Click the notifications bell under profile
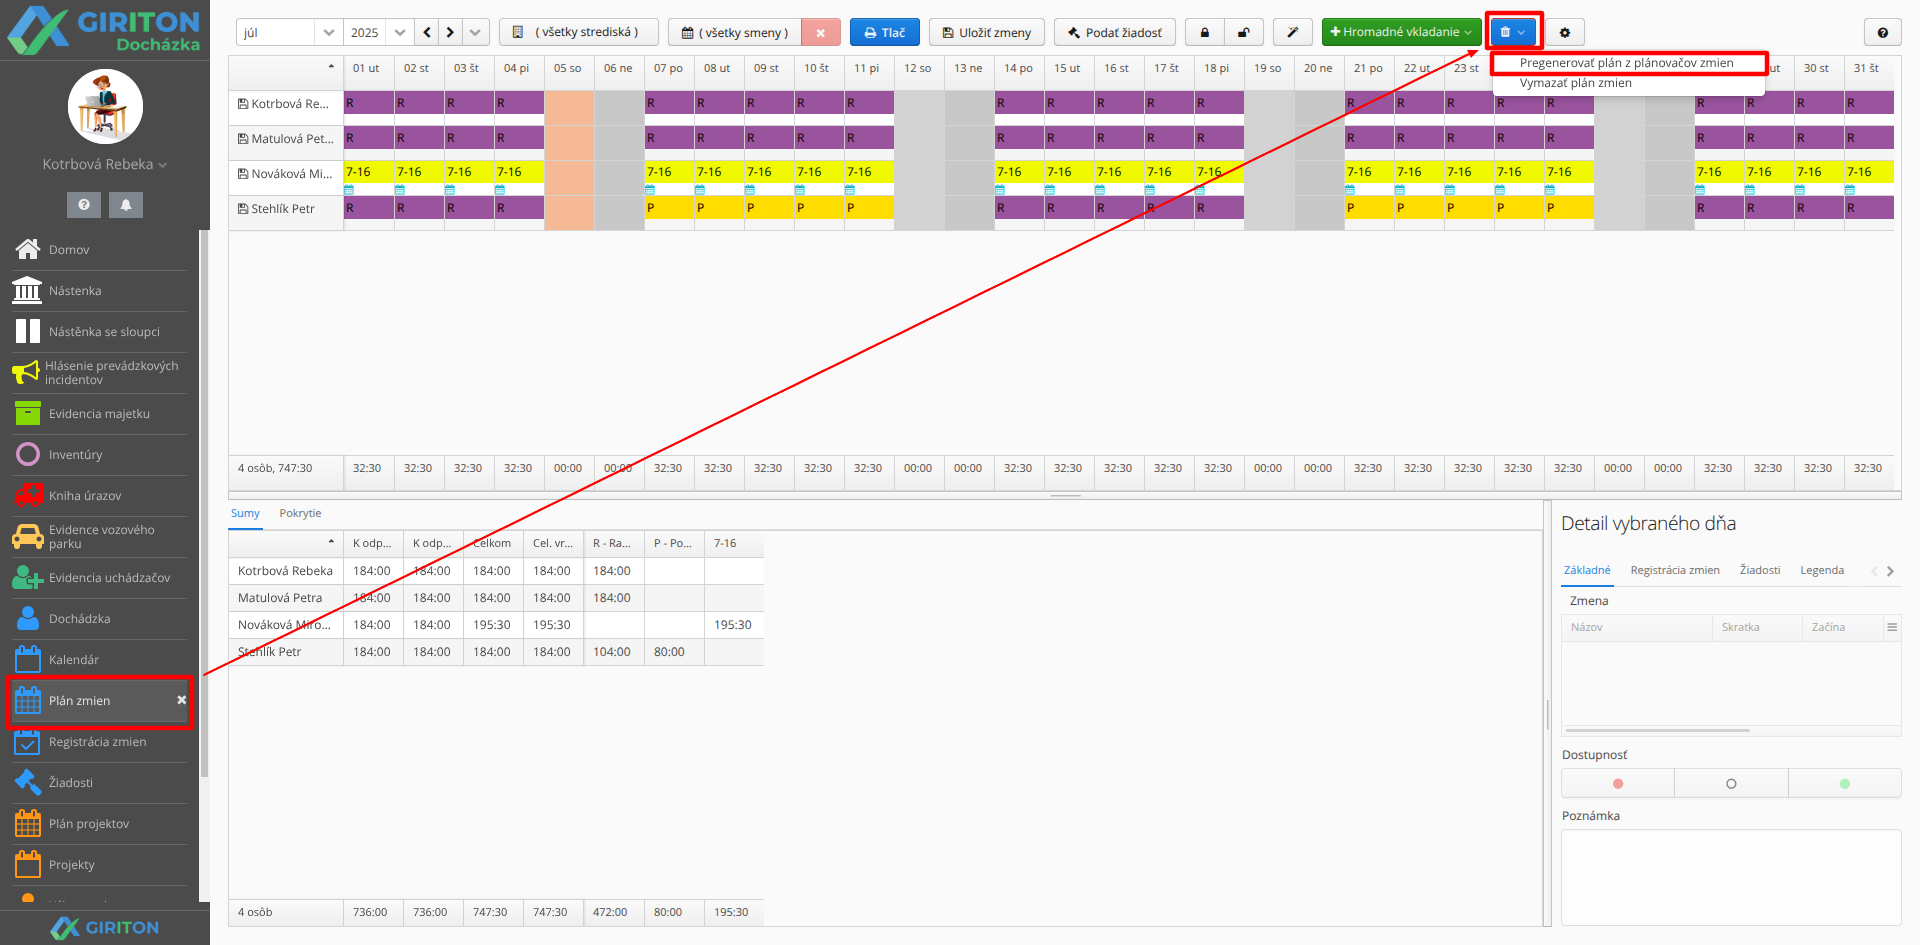Screen dimensions: 1920x945 coord(126,205)
